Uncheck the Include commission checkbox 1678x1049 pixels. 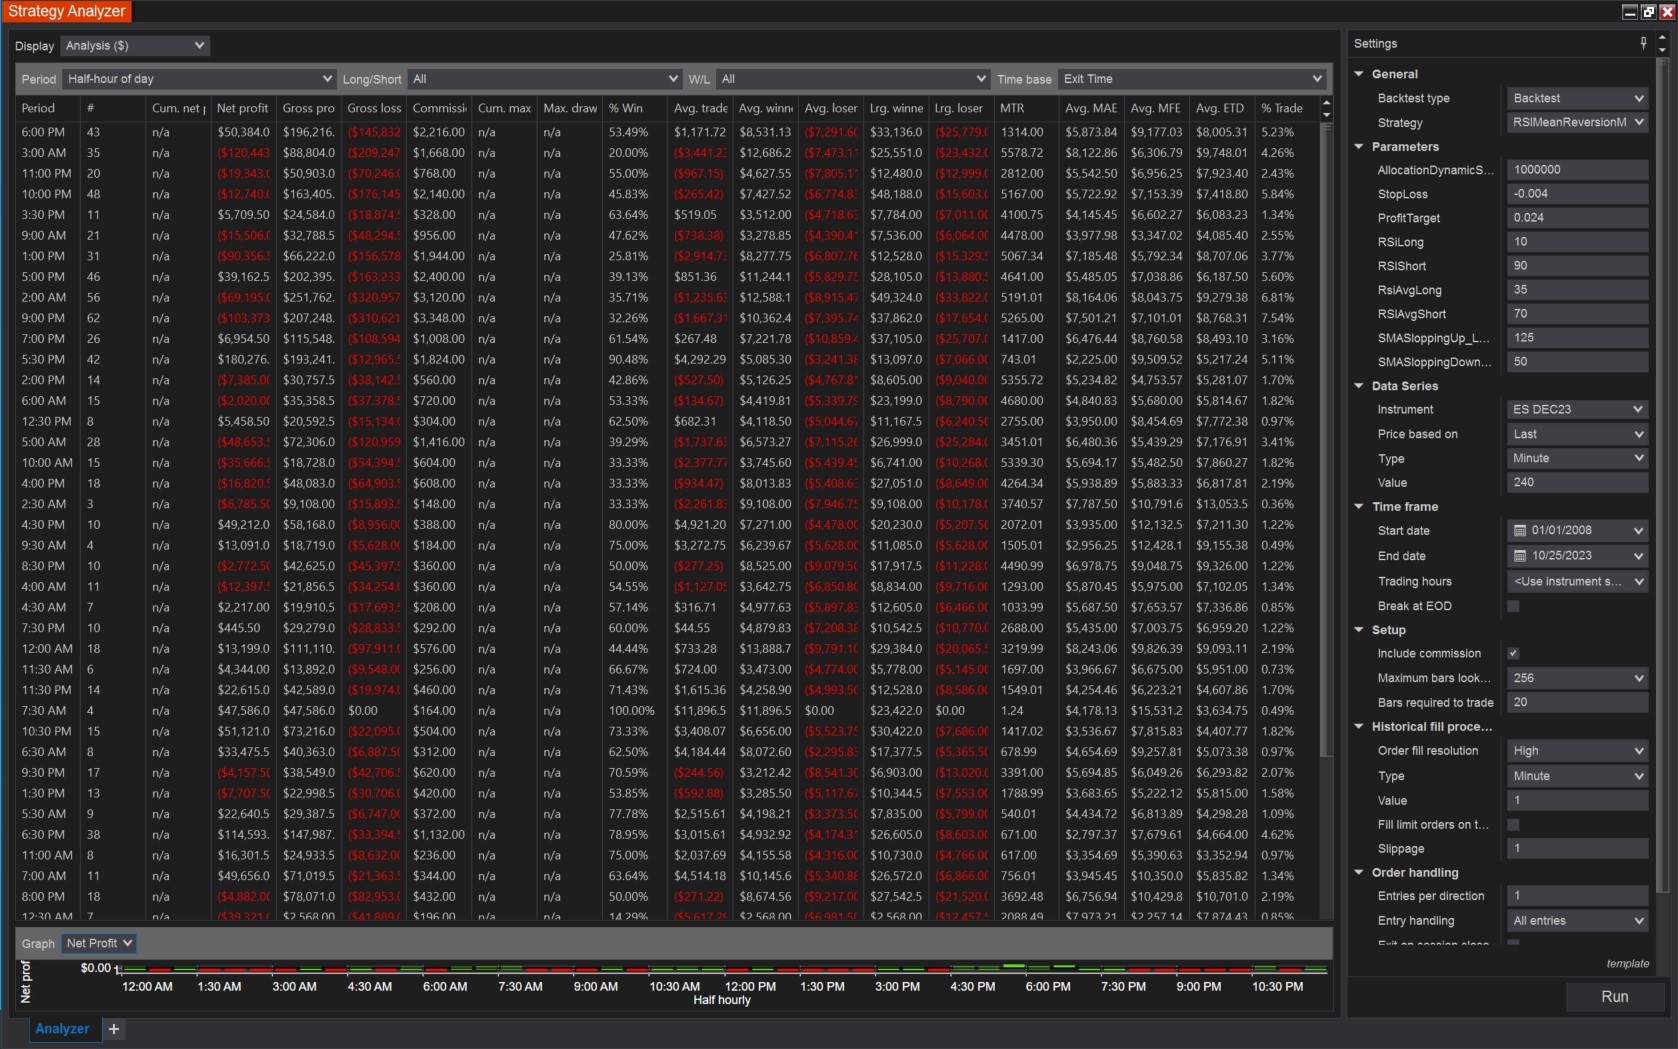pos(1513,654)
